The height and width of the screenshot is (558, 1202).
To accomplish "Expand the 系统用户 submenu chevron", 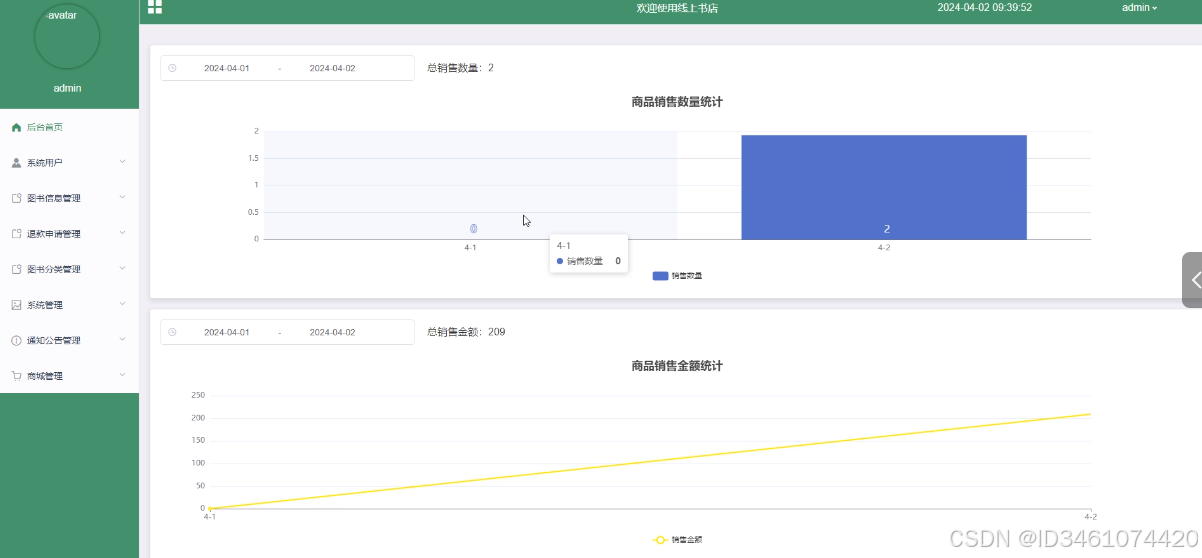I will 122,161.
